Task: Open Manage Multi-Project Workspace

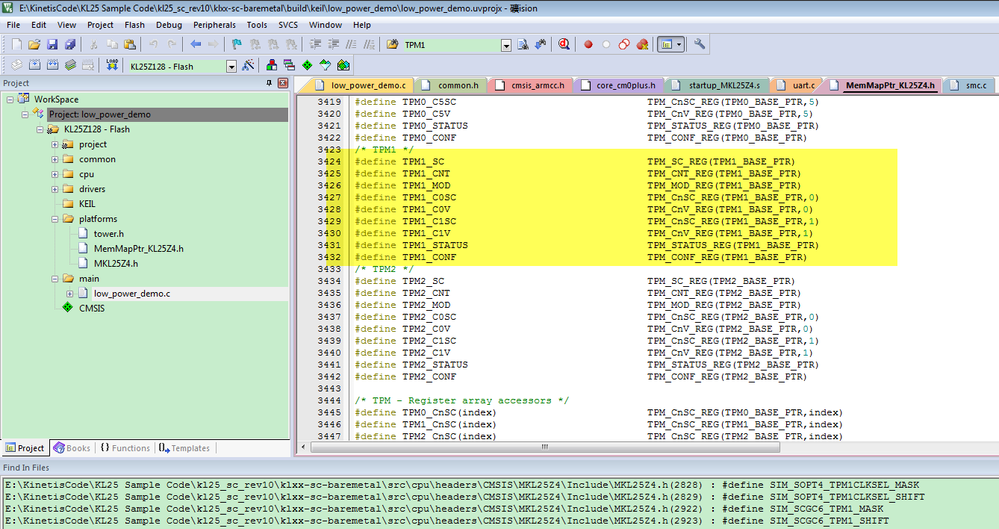Action: (289, 65)
